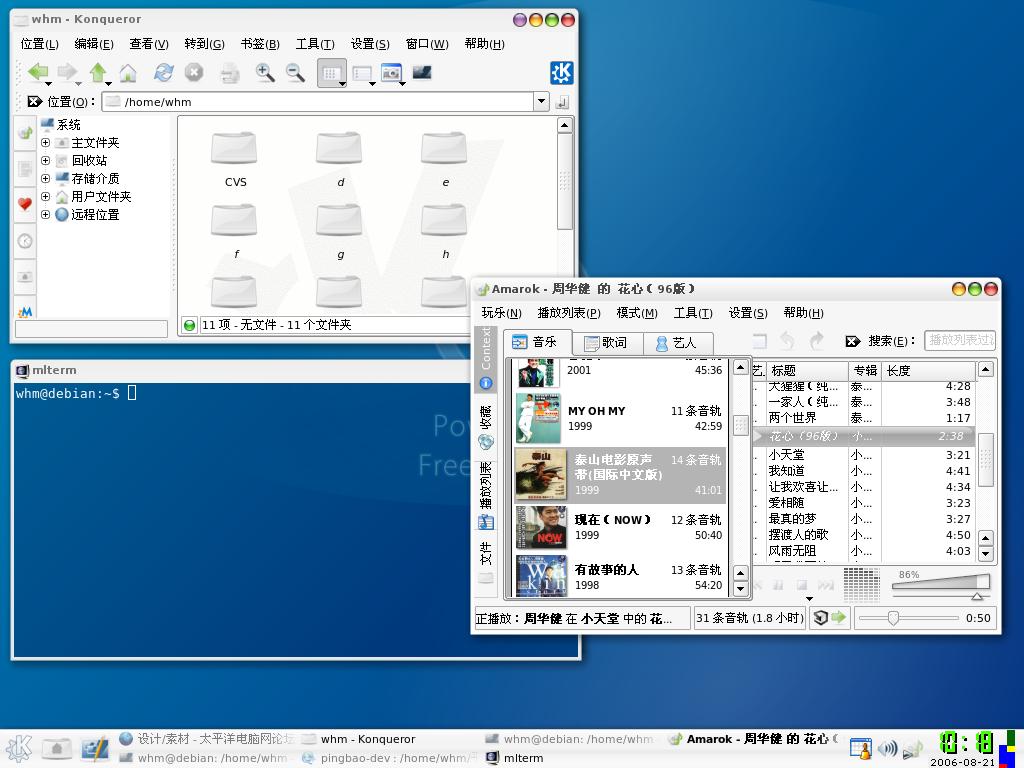The width and height of the screenshot is (1024, 768).
Task: Toggle list view mode in Konqueror toolbar
Action: tap(362, 73)
